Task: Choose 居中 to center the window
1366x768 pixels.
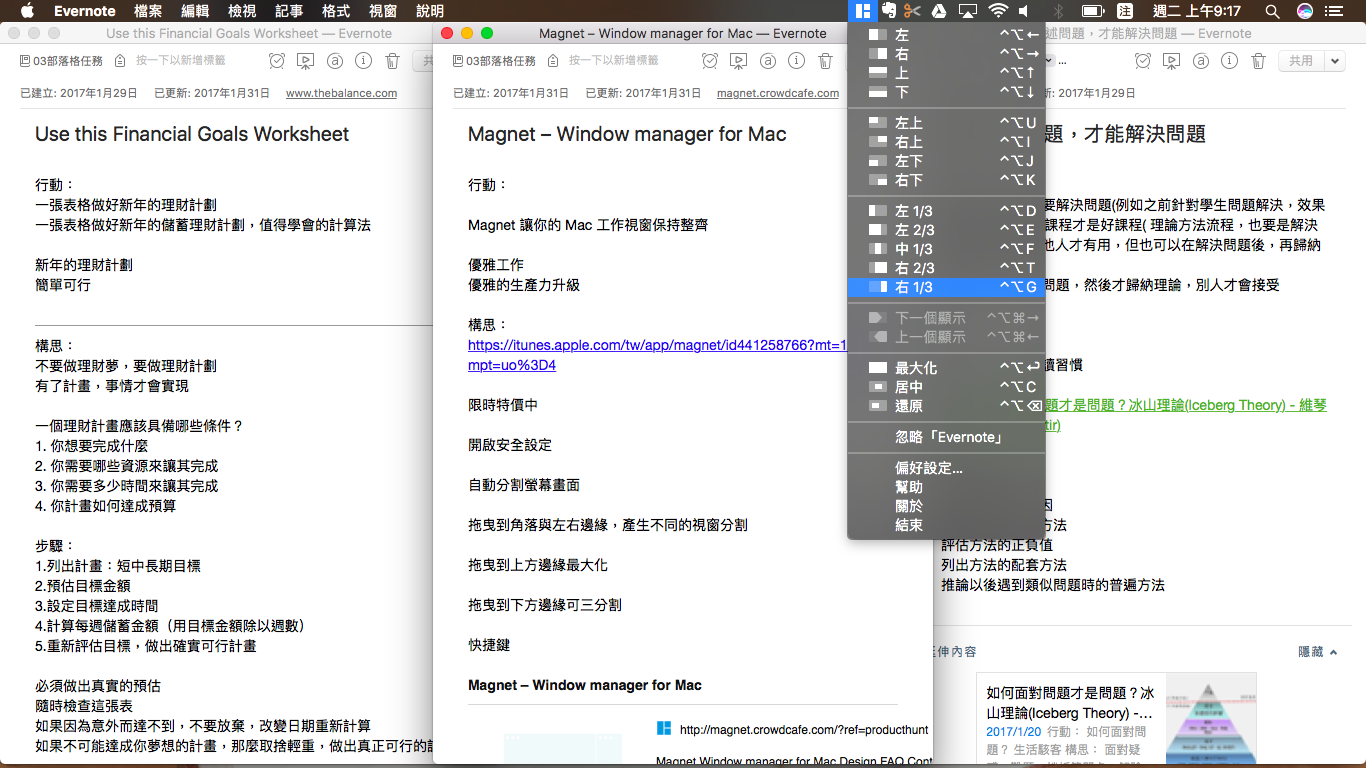Action: pos(946,387)
